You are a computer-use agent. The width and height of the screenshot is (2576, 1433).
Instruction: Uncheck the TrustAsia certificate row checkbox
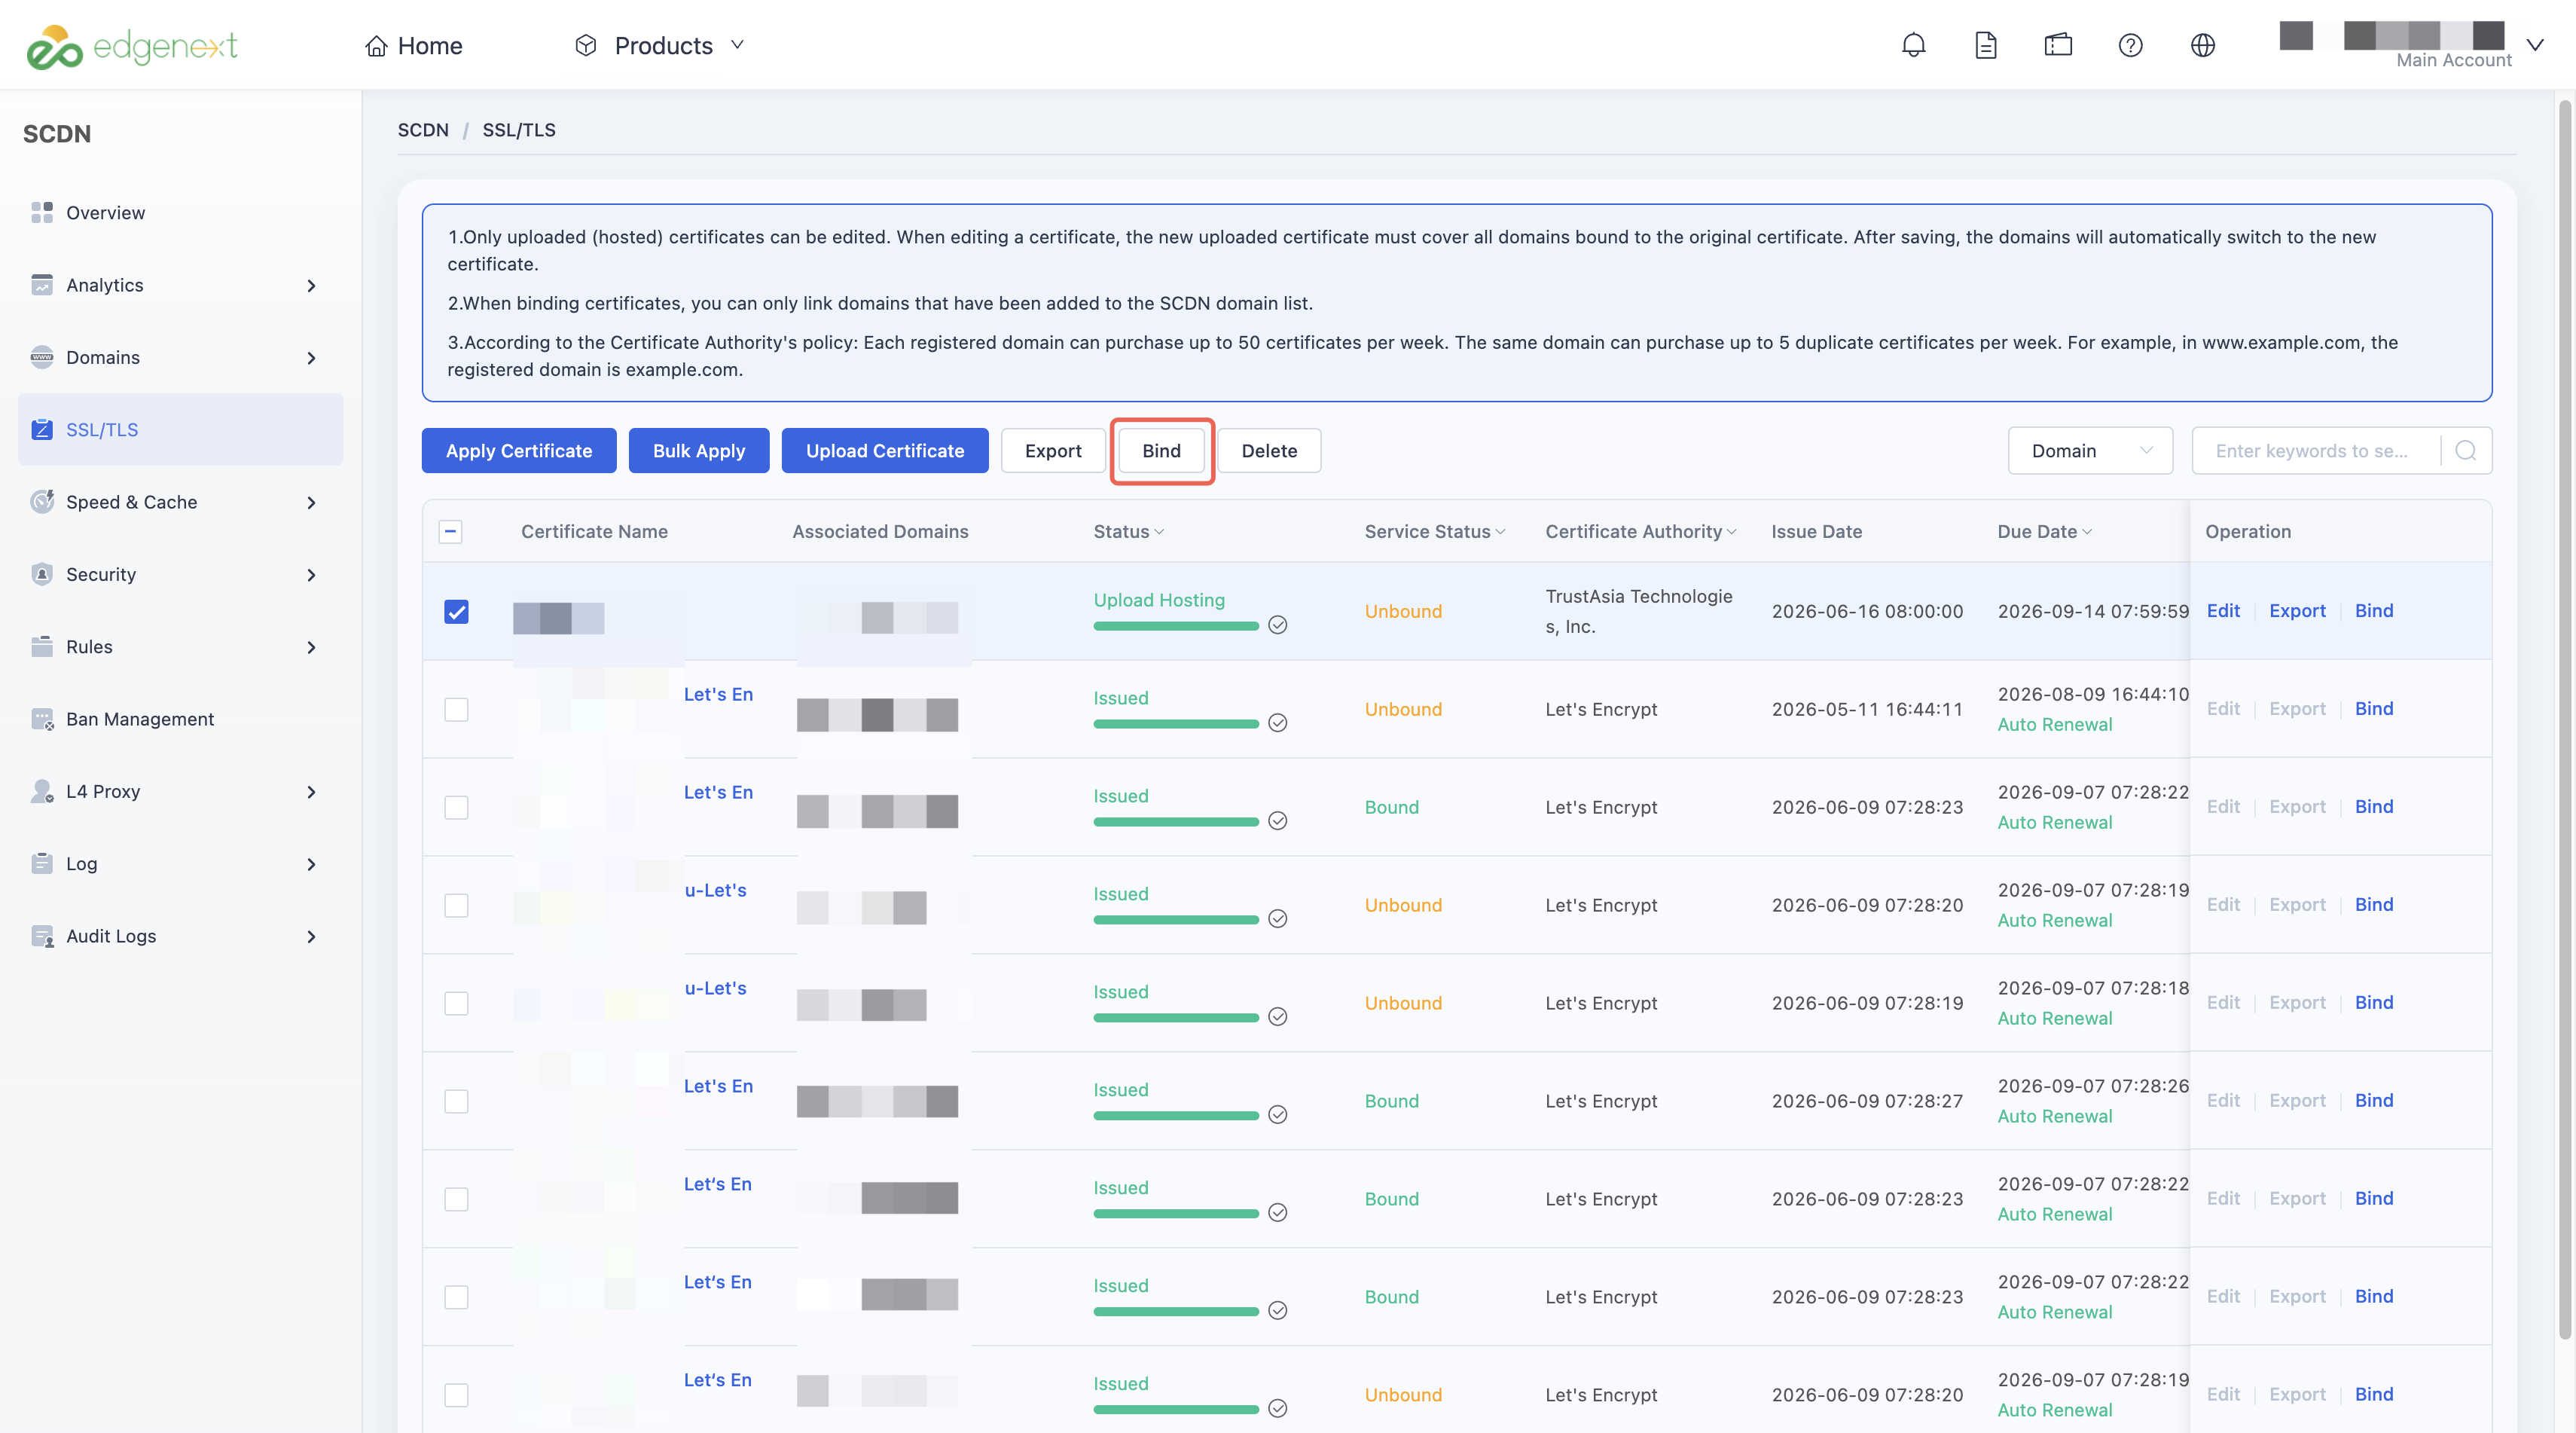point(456,611)
